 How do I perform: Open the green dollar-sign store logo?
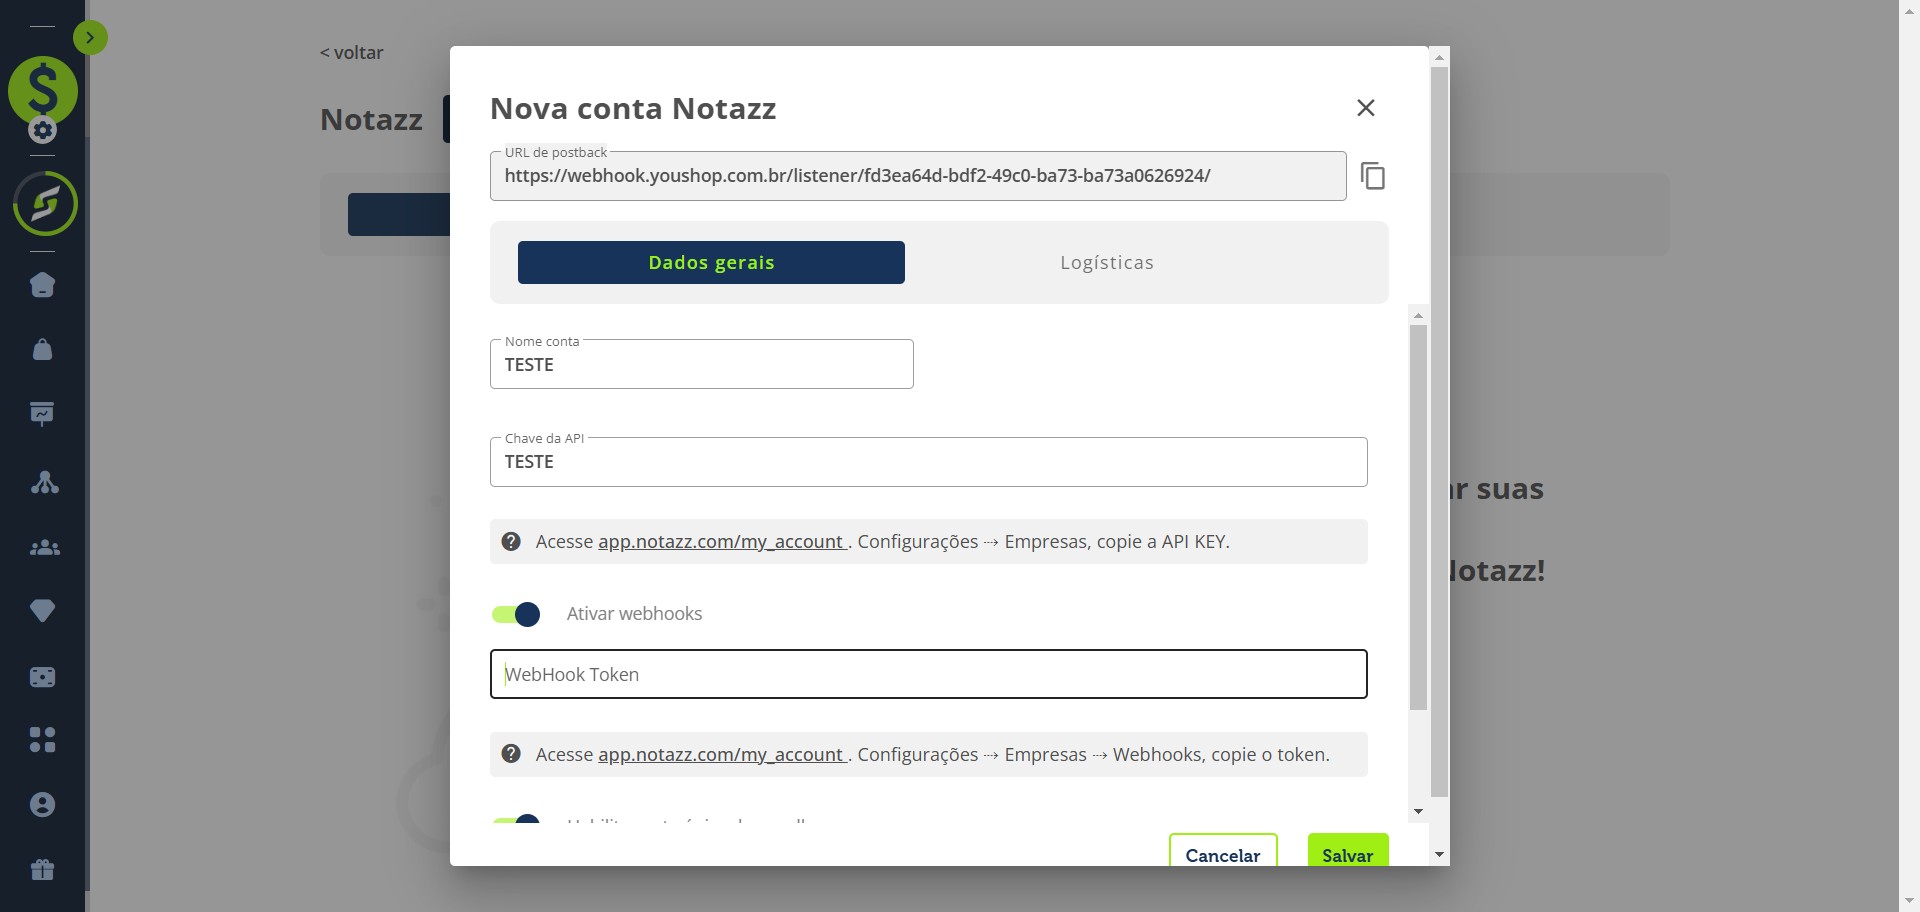pos(43,90)
